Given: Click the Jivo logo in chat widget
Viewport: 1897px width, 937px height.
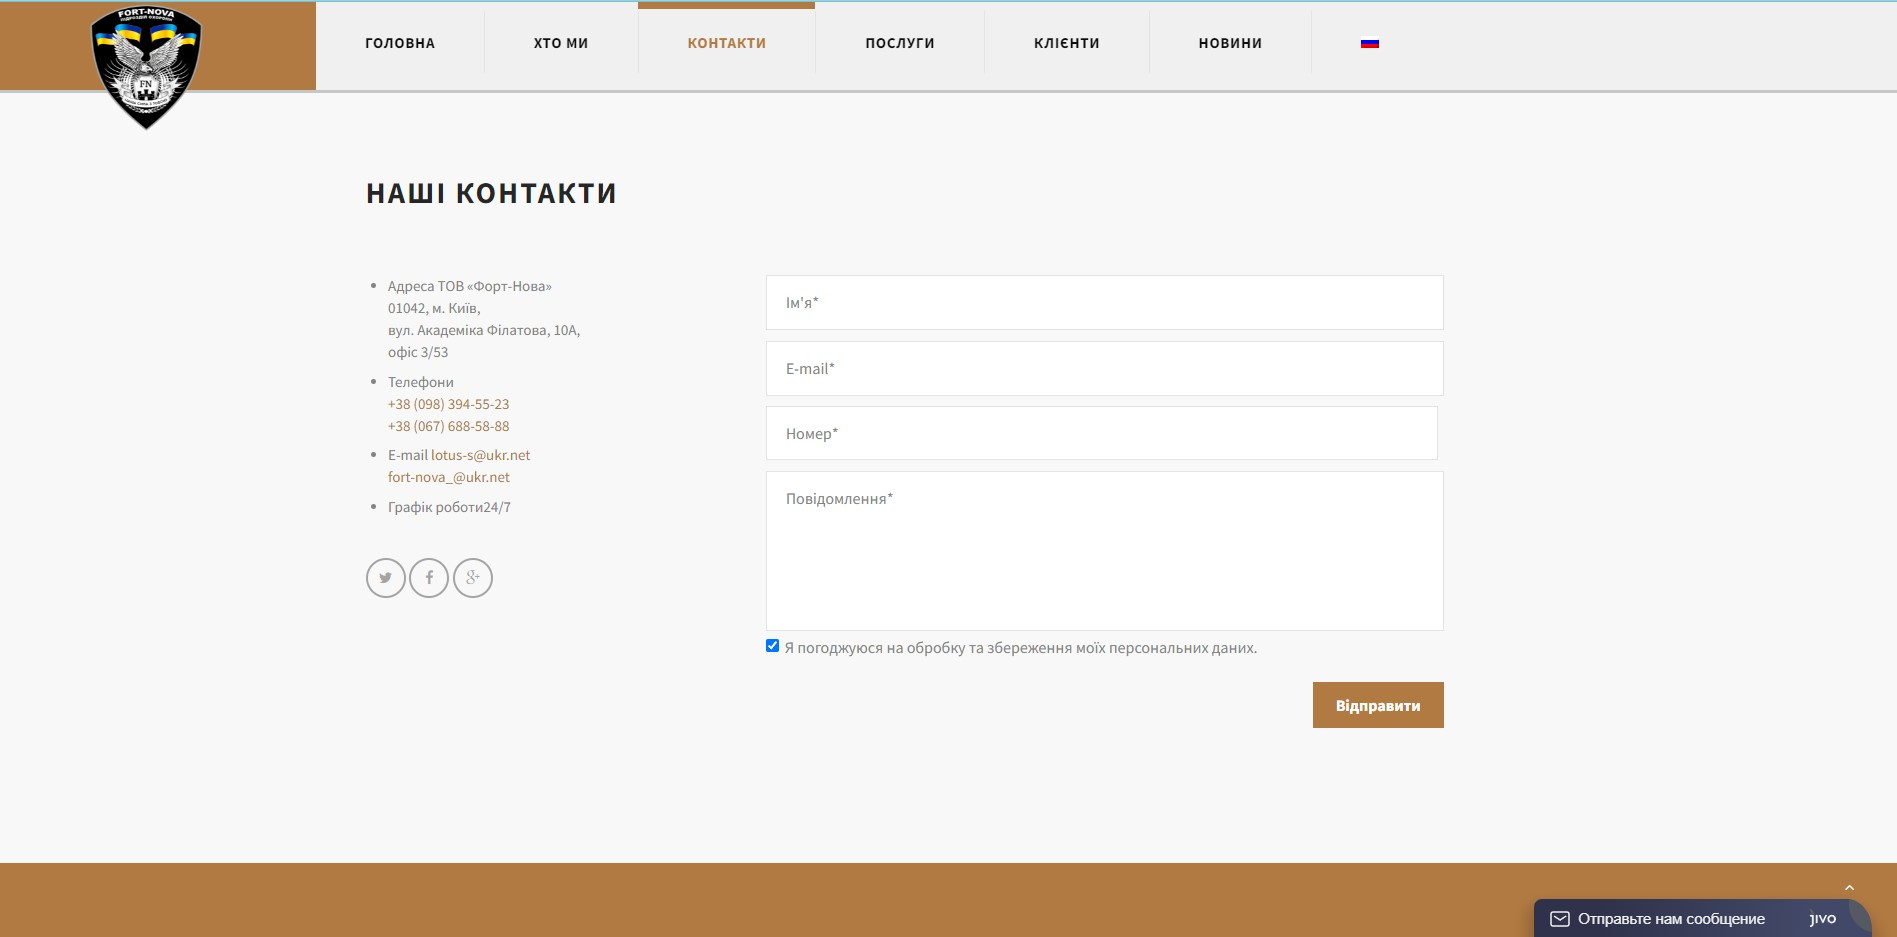Looking at the screenshot, I should (1822, 919).
